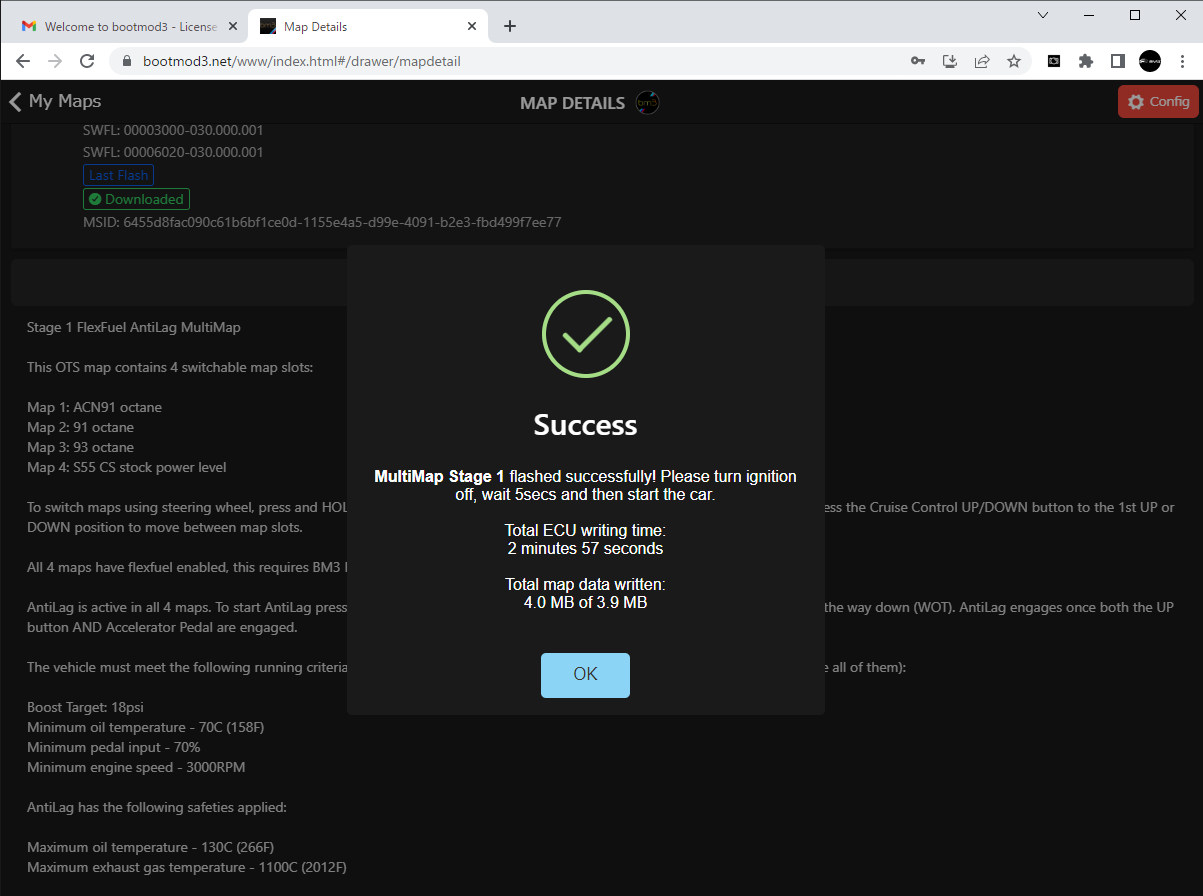This screenshot has width=1203, height=896.
Task: Open a new browser tab
Action: [510, 27]
